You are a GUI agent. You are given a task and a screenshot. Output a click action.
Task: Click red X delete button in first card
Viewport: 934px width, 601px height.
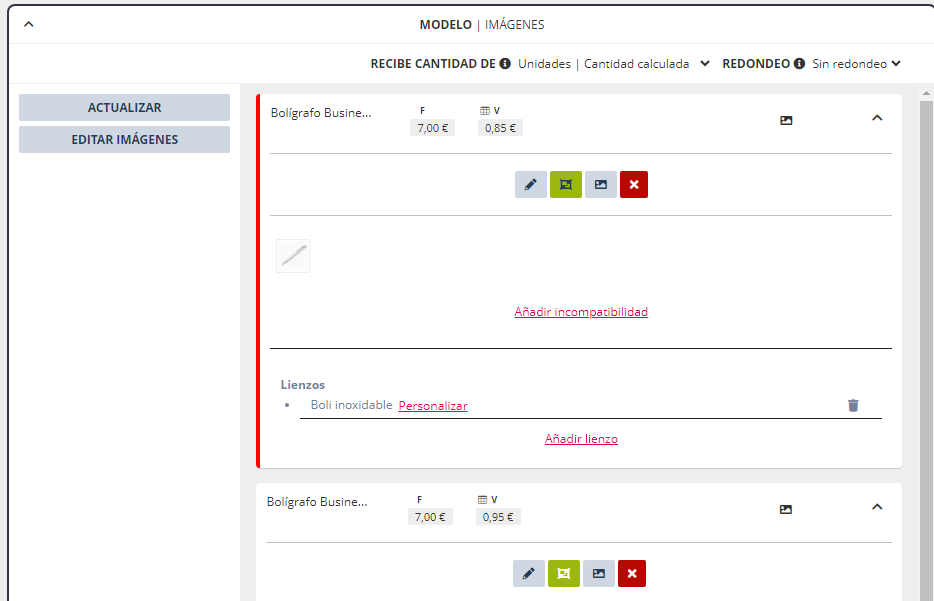click(x=634, y=185)
